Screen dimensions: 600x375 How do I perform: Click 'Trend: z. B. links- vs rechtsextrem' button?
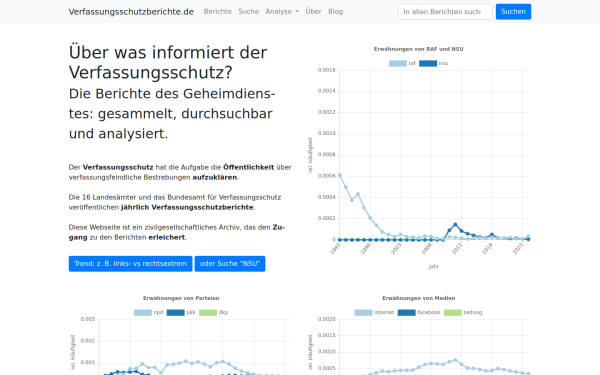[x=130, y=264]
